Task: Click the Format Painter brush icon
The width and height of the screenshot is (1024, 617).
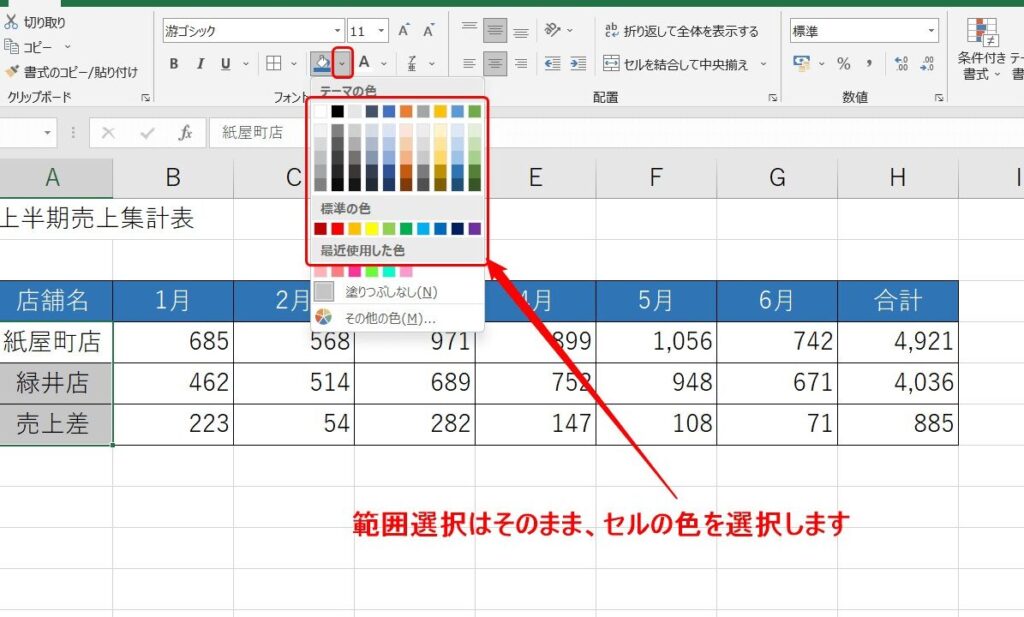Action: coord(12,72)
